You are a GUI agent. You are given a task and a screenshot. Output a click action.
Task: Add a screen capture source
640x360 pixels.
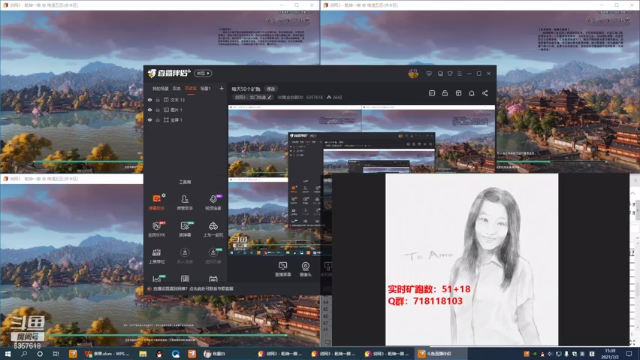coord(283,269)
